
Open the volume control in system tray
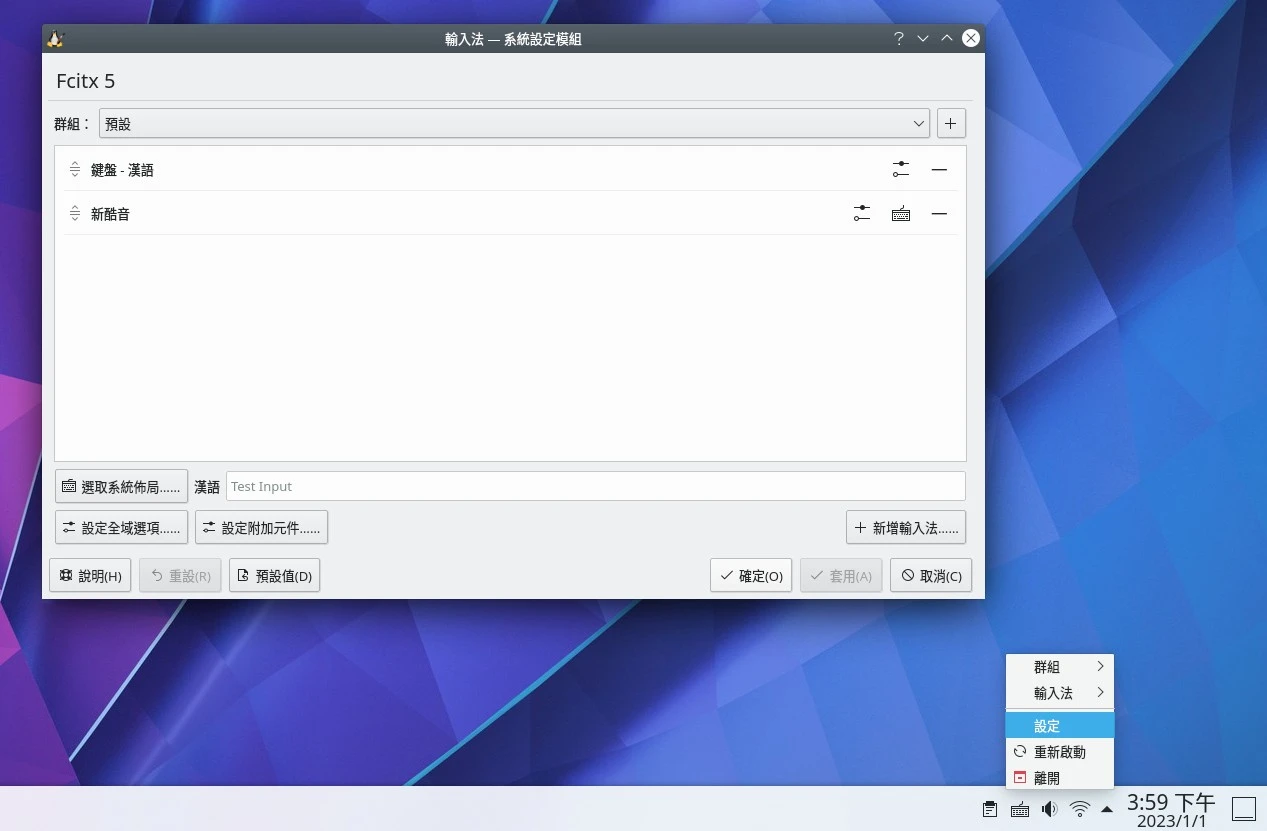coord(1049,809)
